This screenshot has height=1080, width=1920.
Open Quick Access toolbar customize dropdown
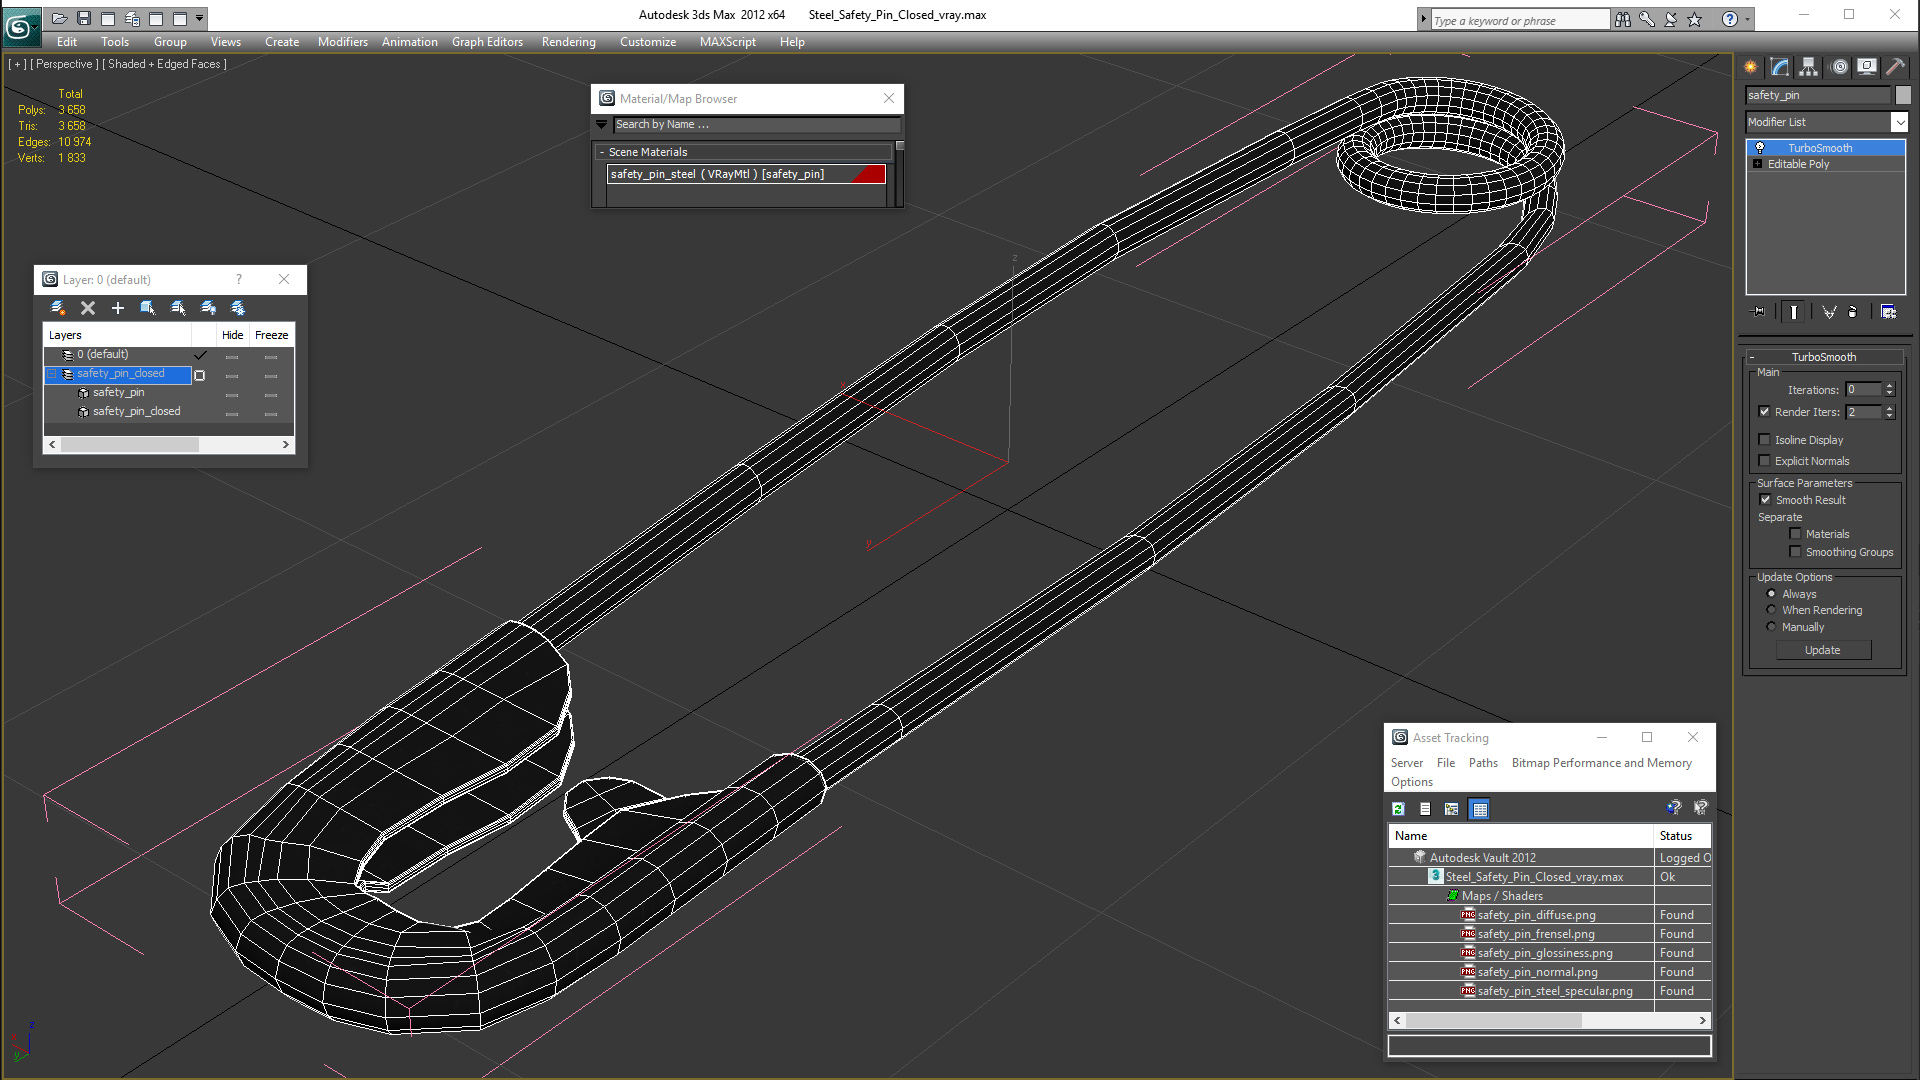coord(200,18)
